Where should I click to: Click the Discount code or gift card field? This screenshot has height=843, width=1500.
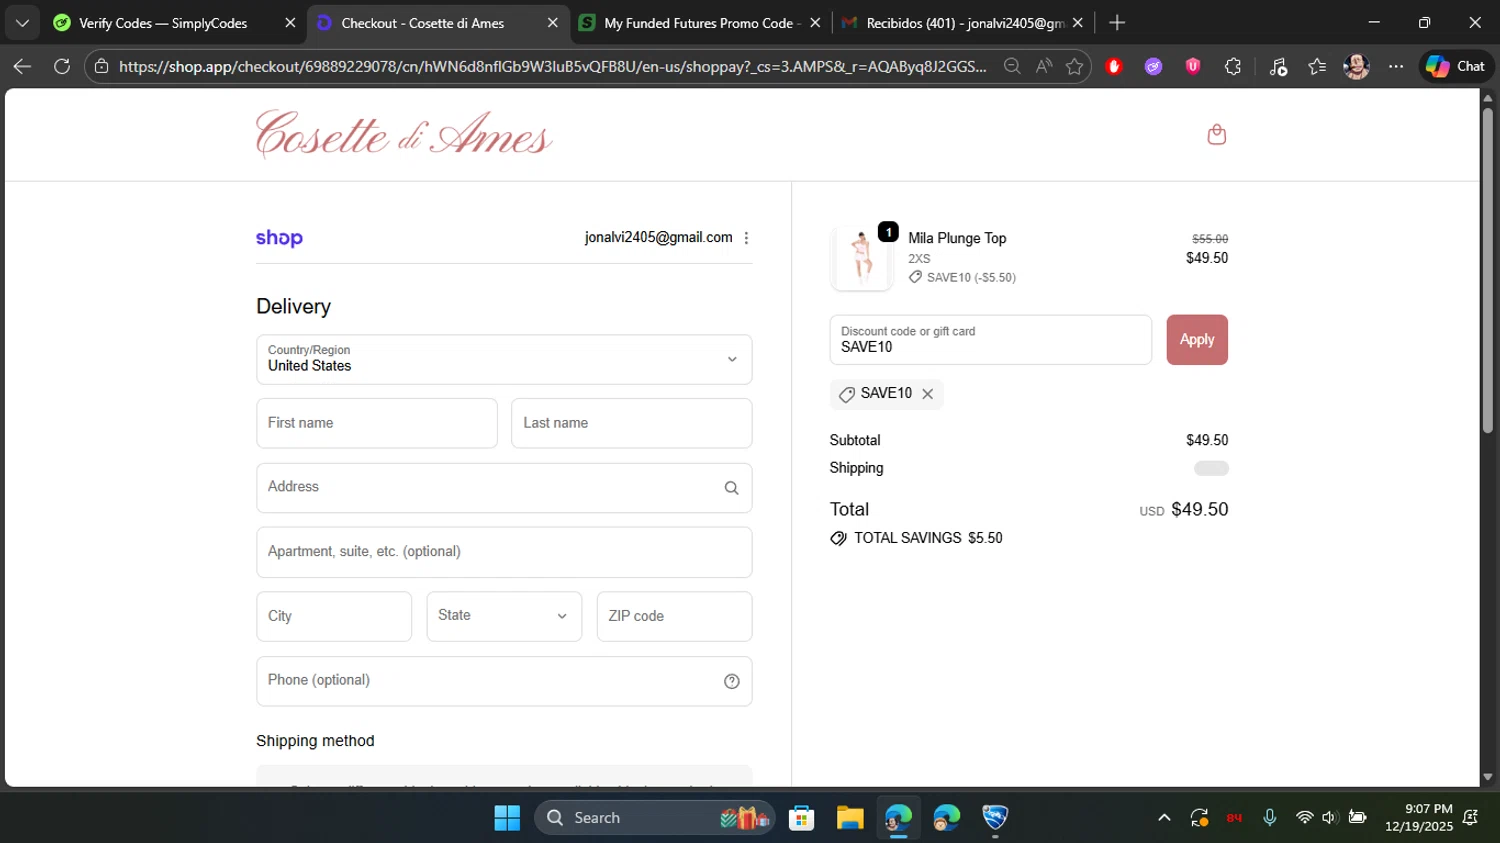pyautogui.click(x=990, y=340)
